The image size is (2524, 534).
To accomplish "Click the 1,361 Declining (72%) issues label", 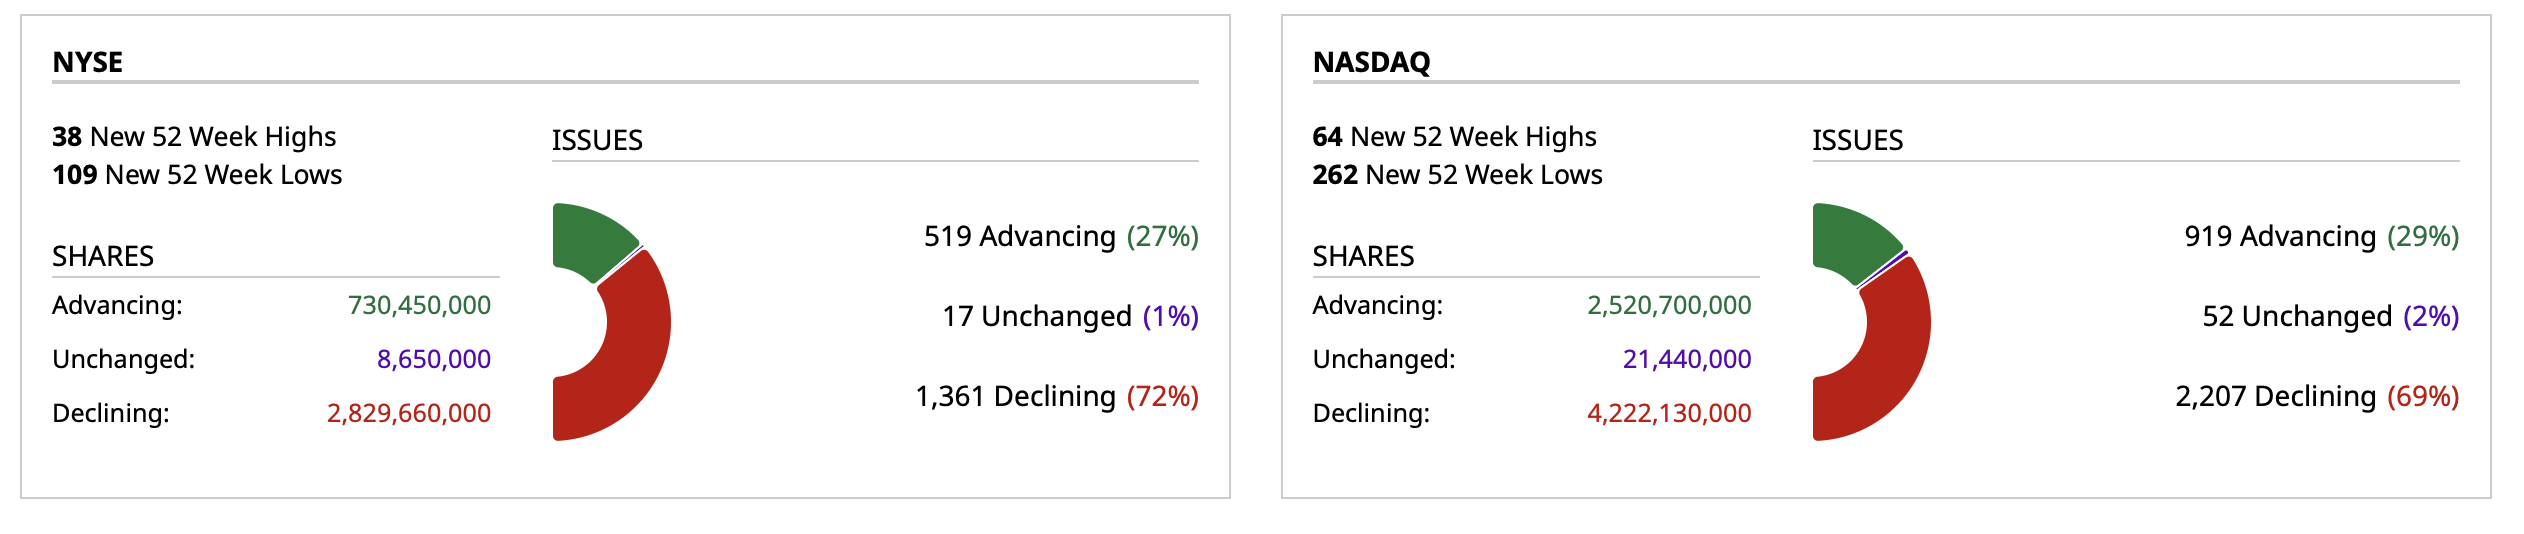I will pos(1056,396).
